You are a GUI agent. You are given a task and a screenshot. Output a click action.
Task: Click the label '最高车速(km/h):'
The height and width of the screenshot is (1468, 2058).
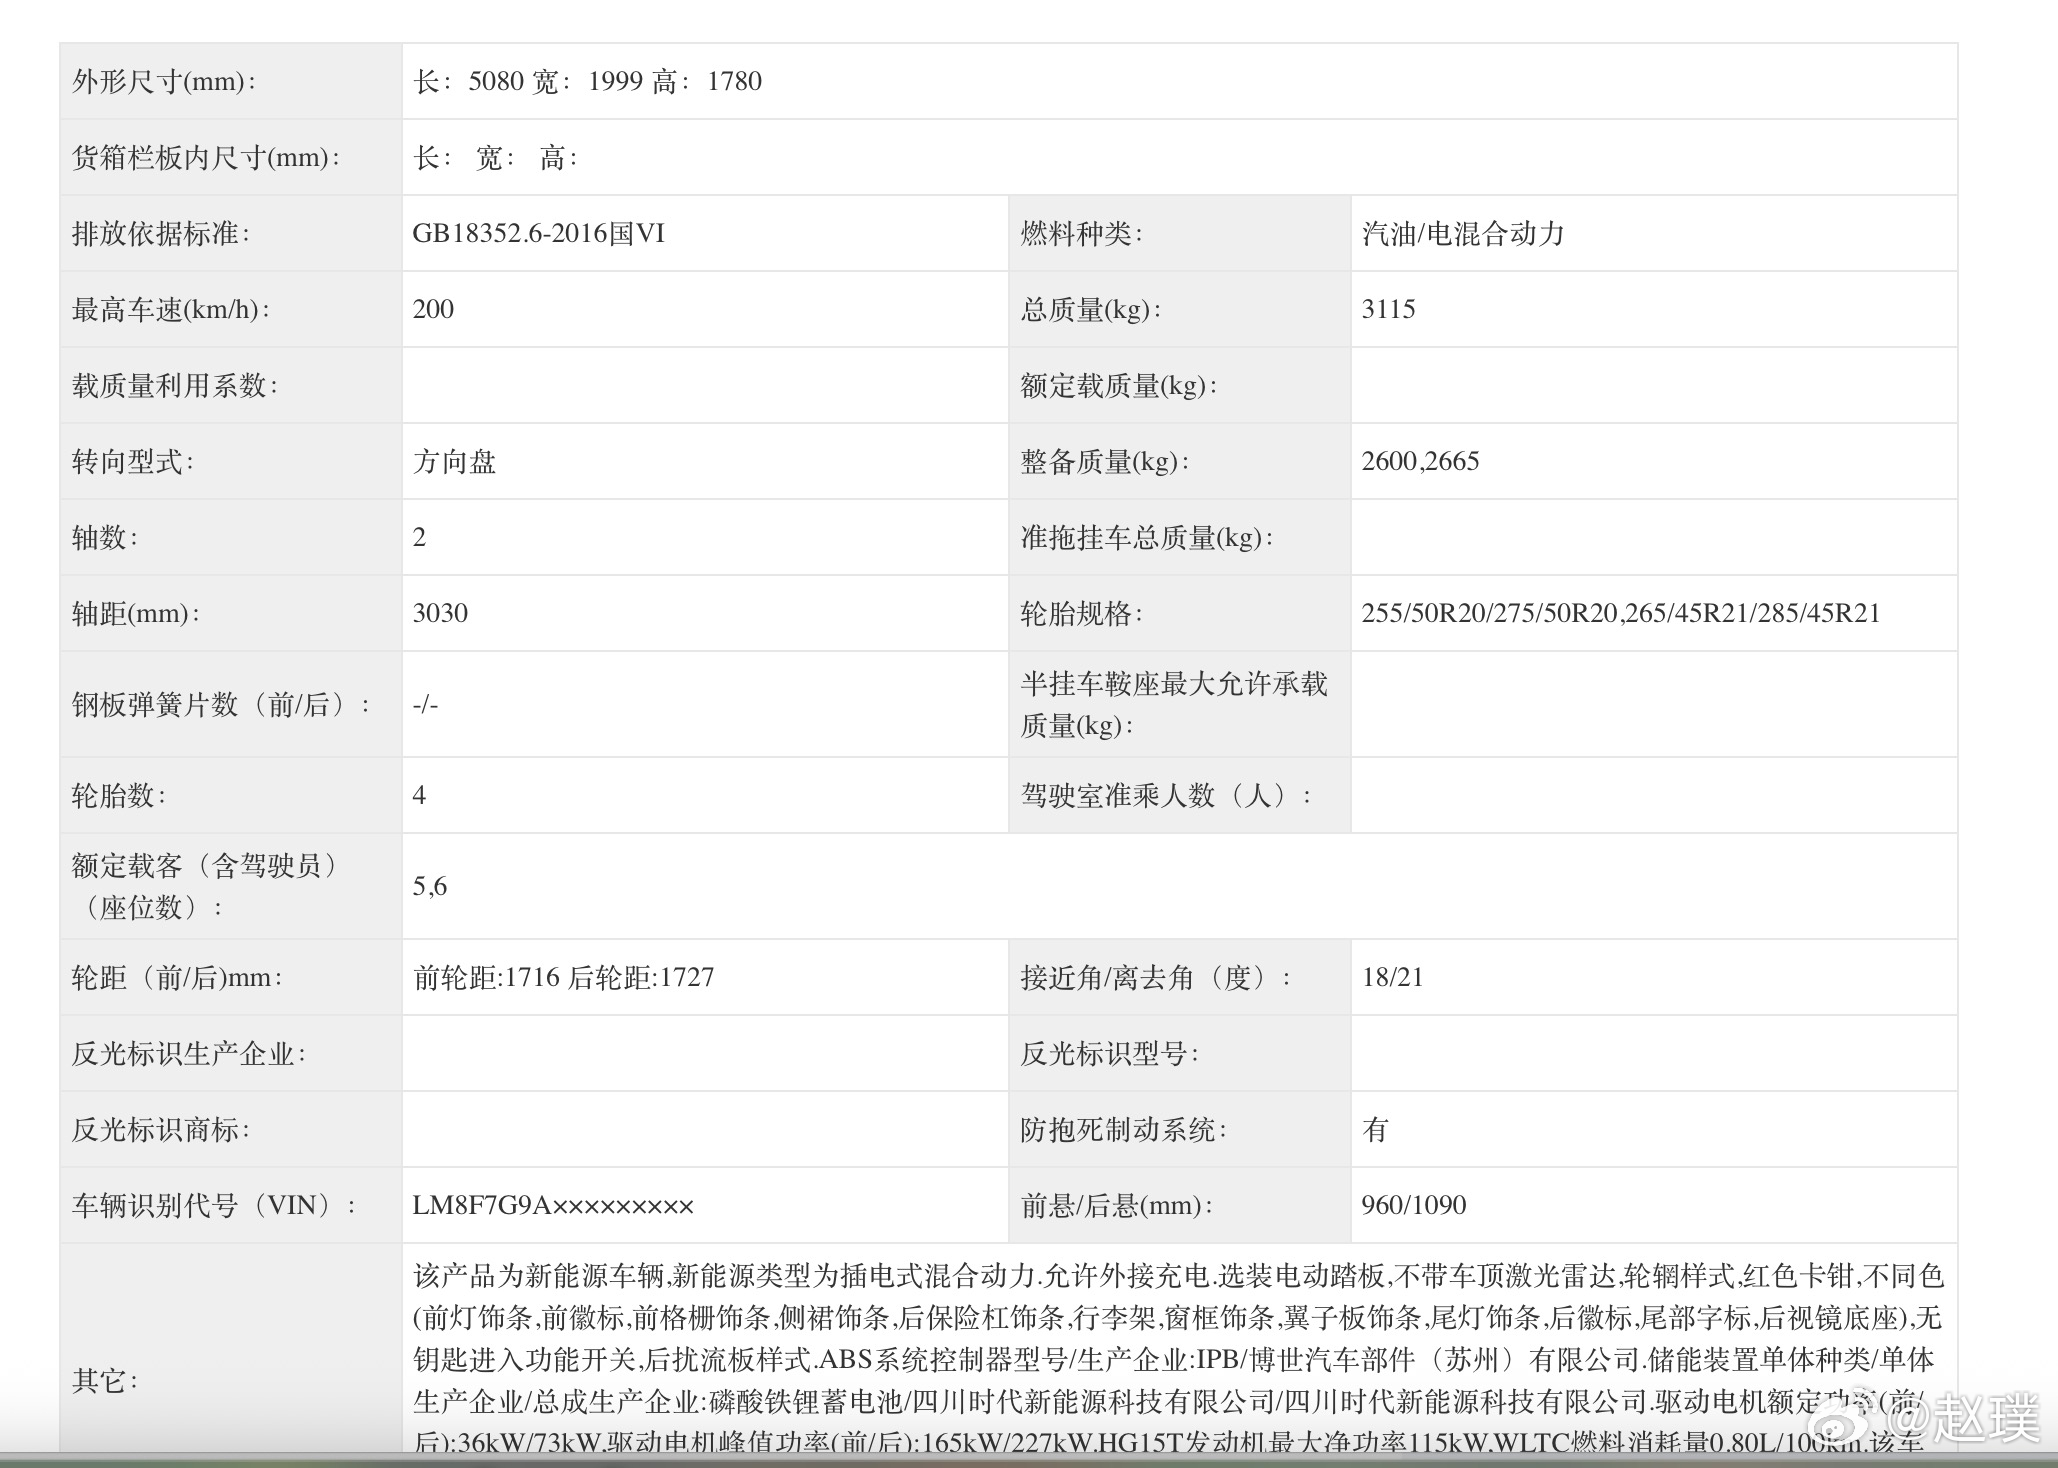click(x=171, y=309)
